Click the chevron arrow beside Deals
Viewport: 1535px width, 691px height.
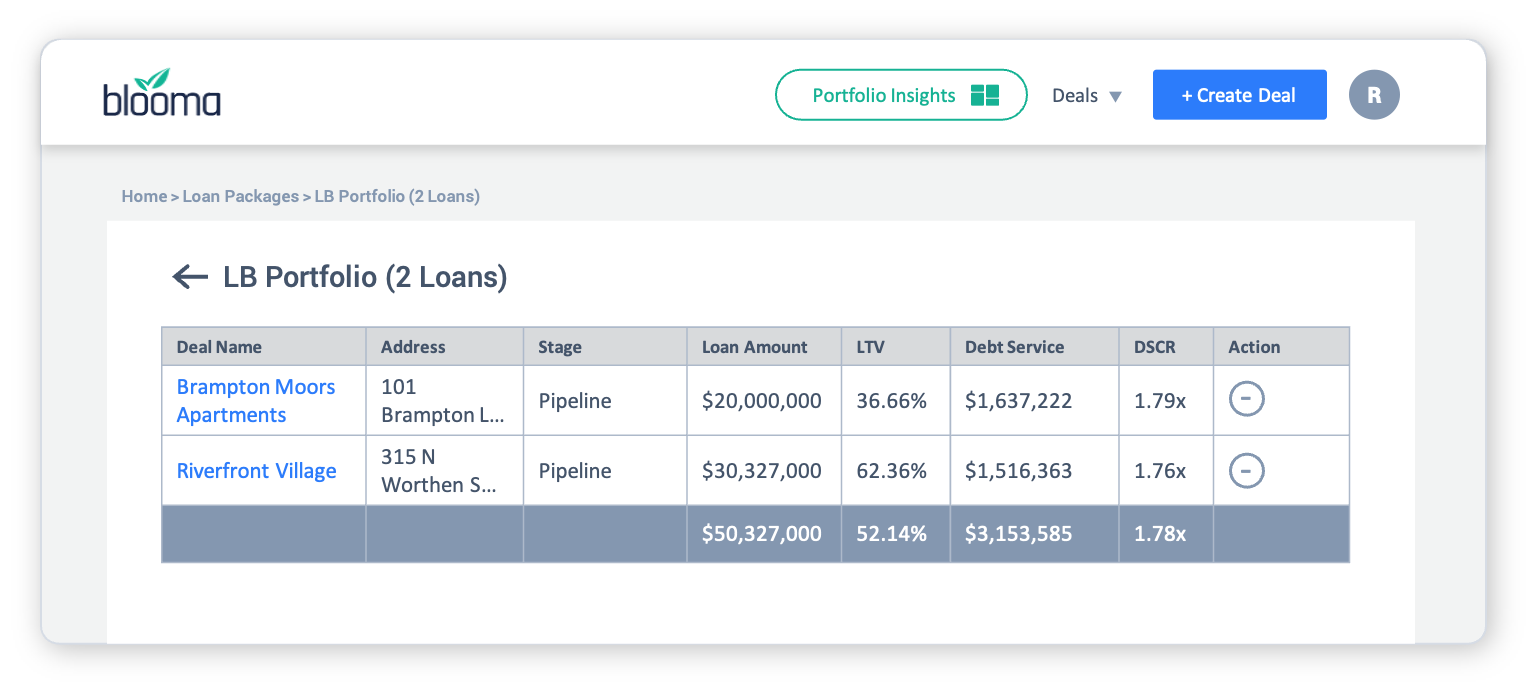1117,96
